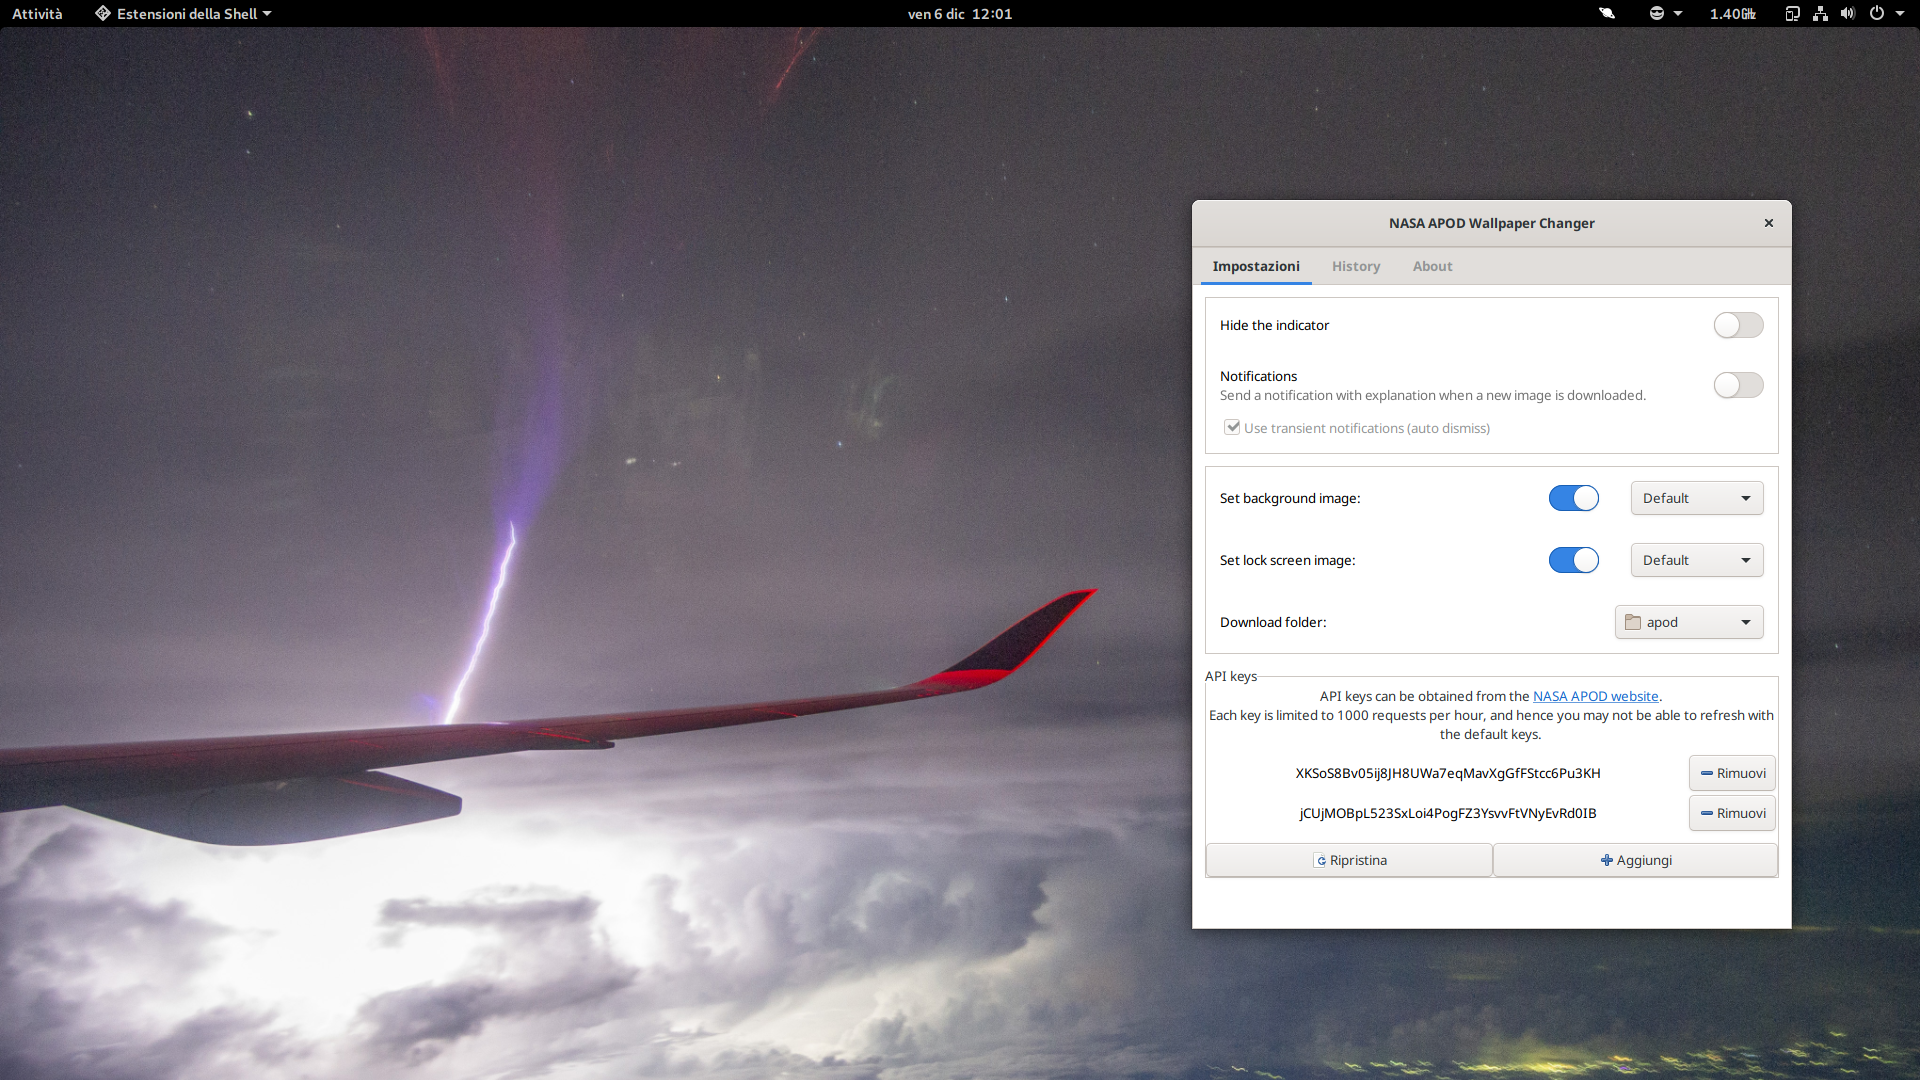Click the Estensioni della Shell app icon

tap(103, 14)
